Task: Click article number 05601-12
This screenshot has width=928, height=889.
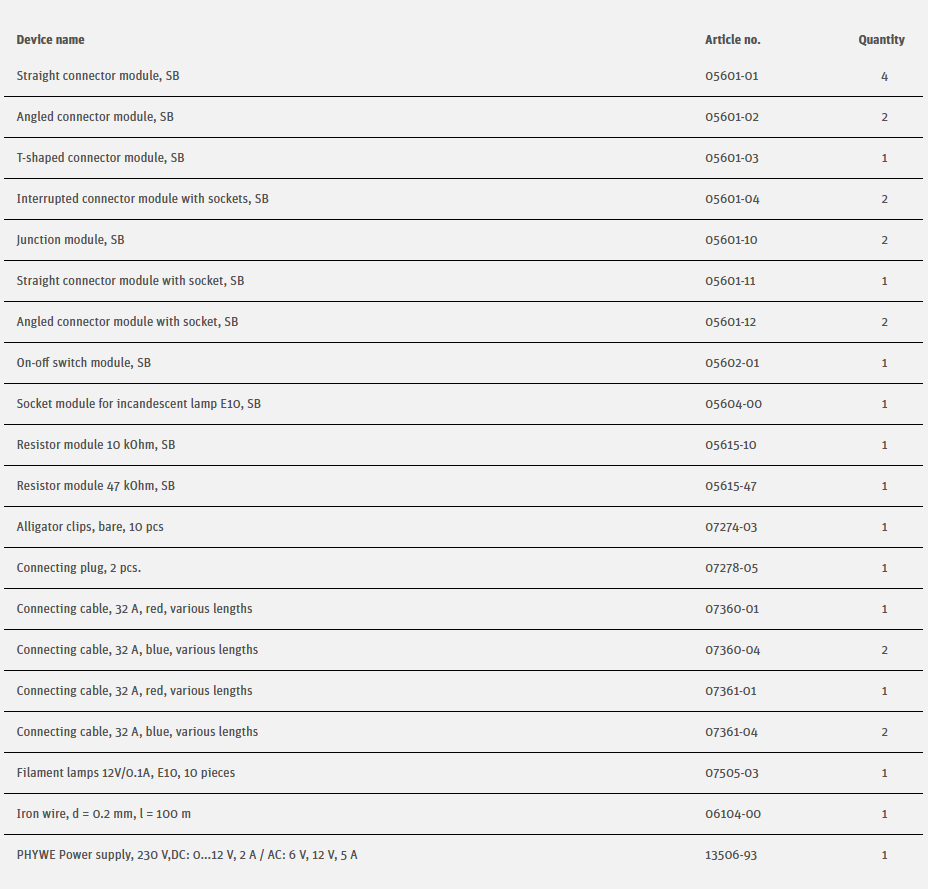Action: (x=732, y=322)
